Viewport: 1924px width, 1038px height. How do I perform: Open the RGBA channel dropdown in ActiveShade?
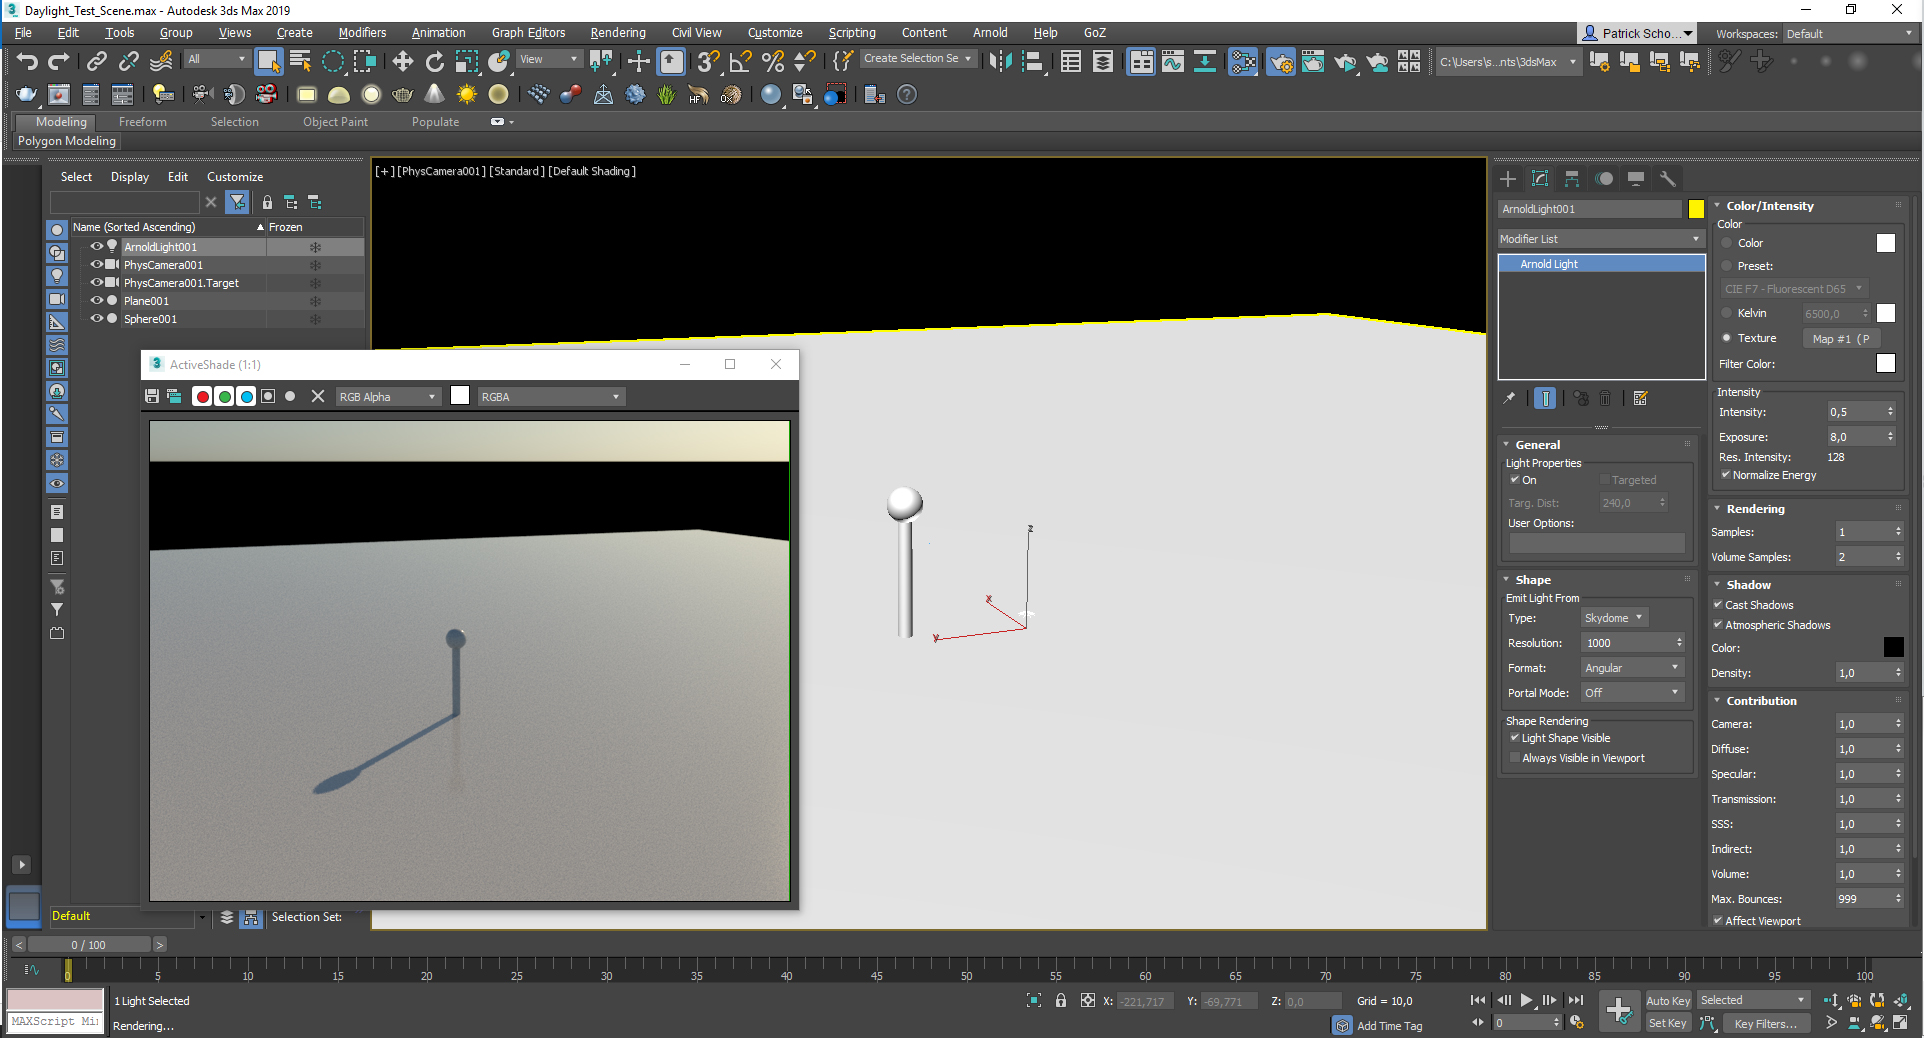(x=550, y=396)
